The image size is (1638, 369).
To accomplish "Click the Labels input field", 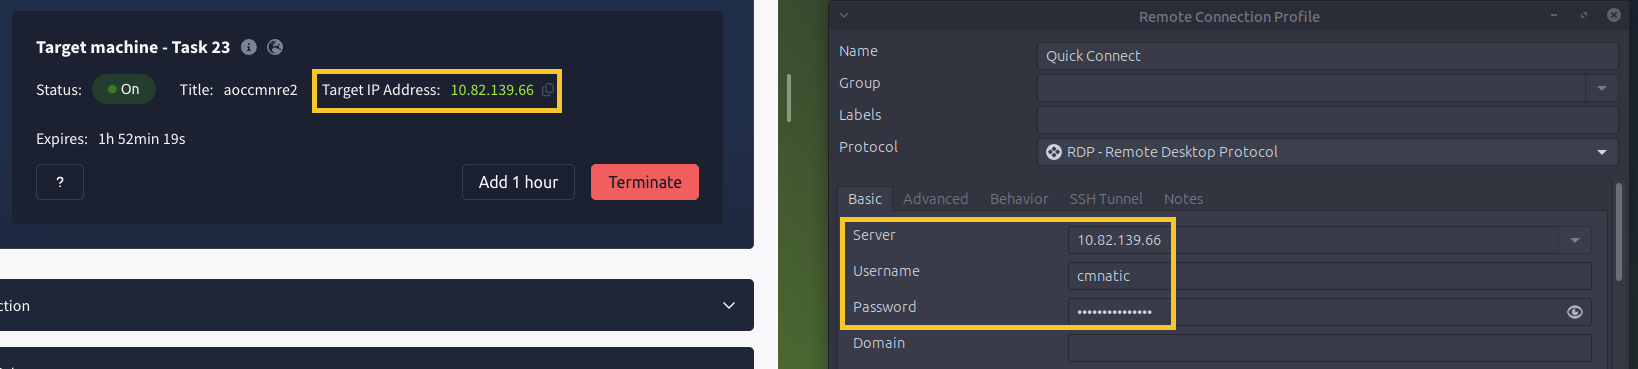I will click(x=1327, y=120).
